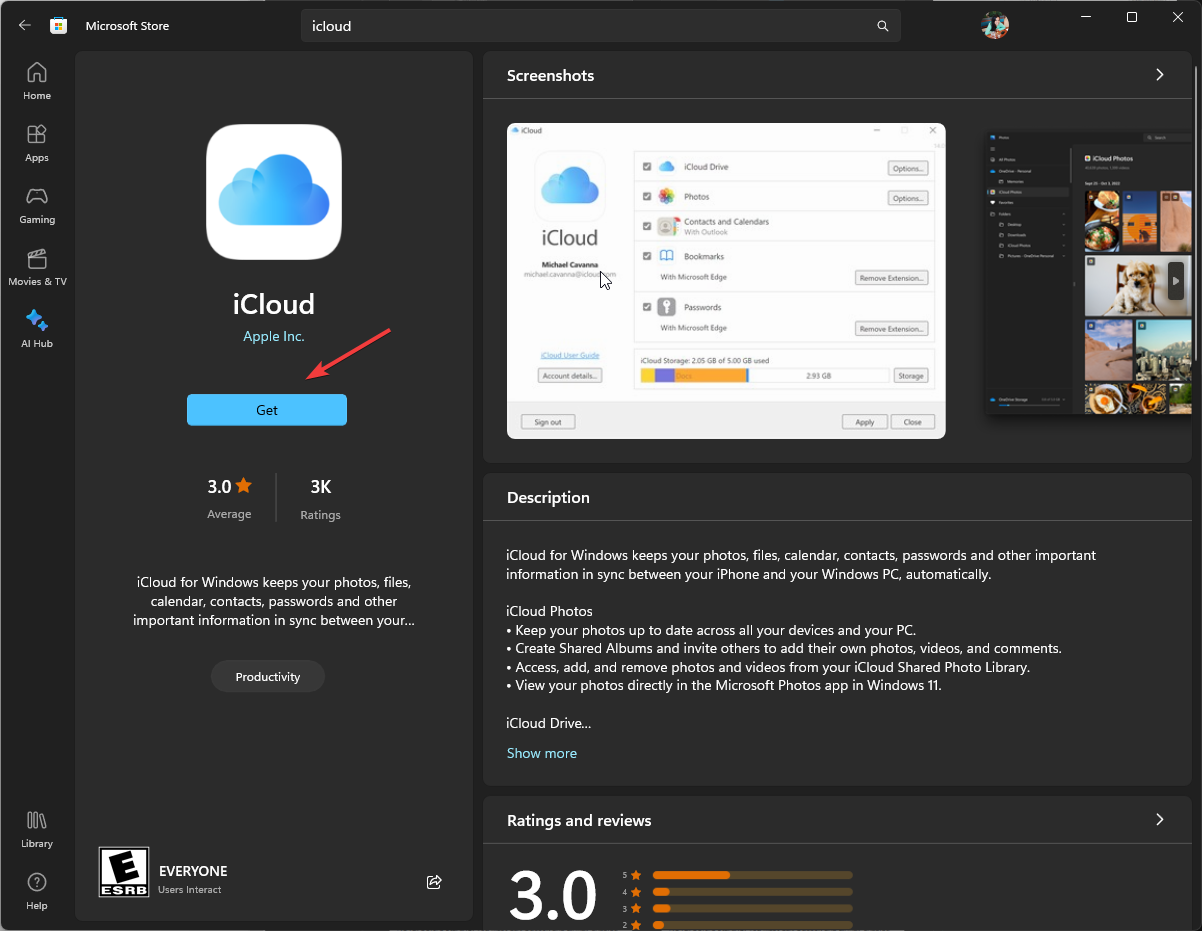Open the first iCloud settings screenshot

coord(726,281)
